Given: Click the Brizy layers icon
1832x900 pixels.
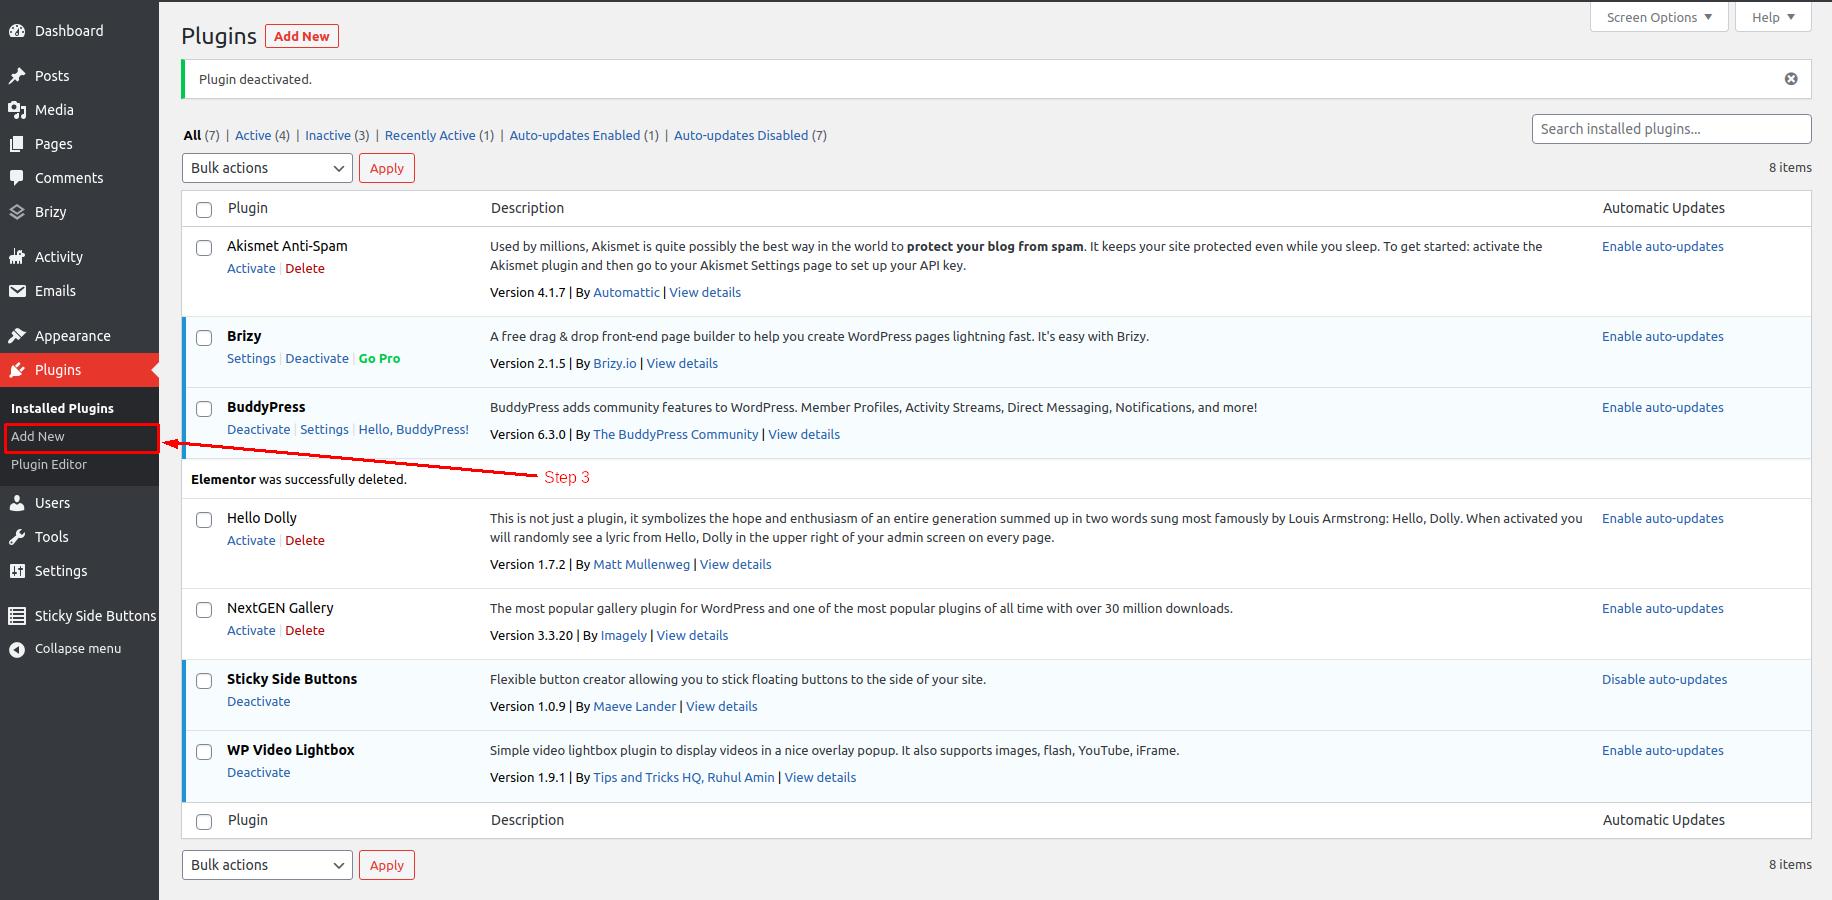Looking at the screenshot, I should pyautogui.click(x=17, y=212).
